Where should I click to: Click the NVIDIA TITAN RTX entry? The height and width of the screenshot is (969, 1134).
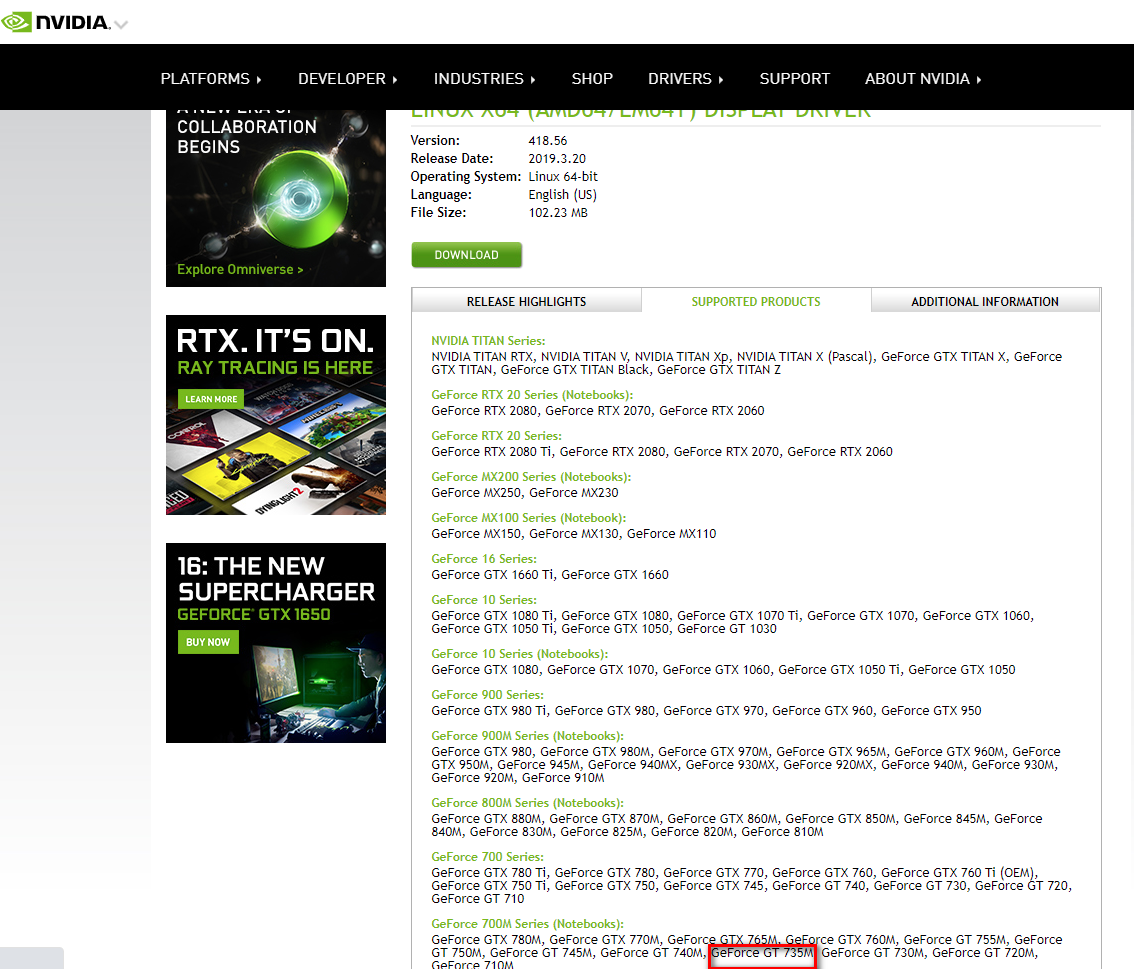point(482,357)
